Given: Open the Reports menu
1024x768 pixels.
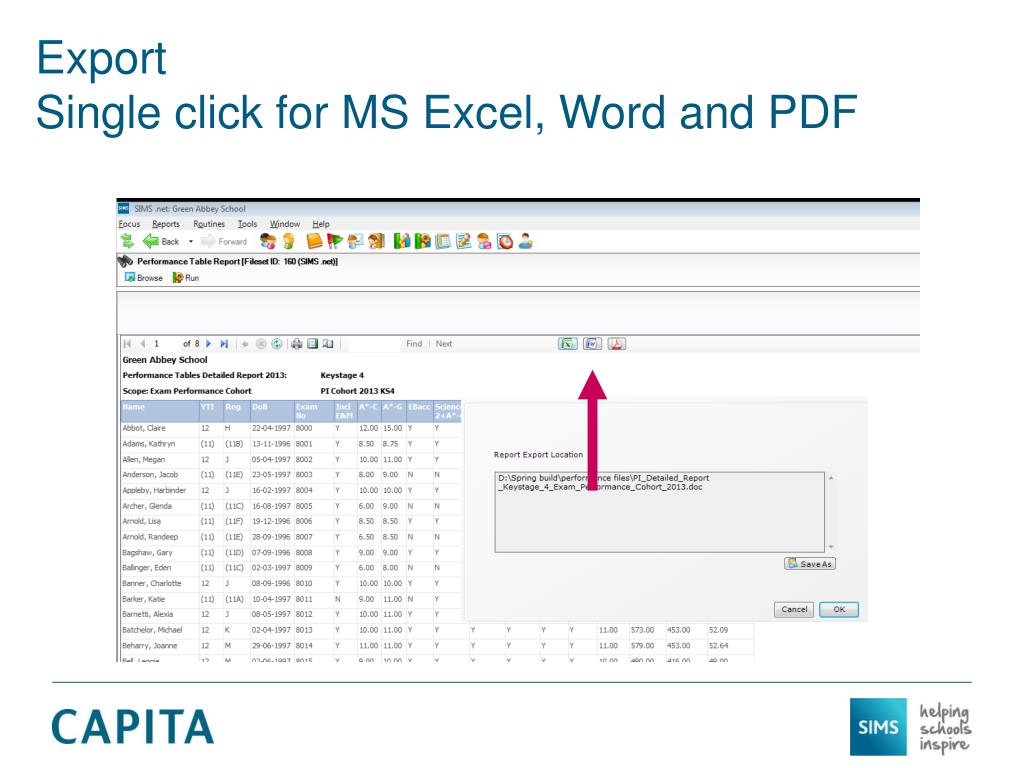Looking at the screenshot, I should point(166,223).
